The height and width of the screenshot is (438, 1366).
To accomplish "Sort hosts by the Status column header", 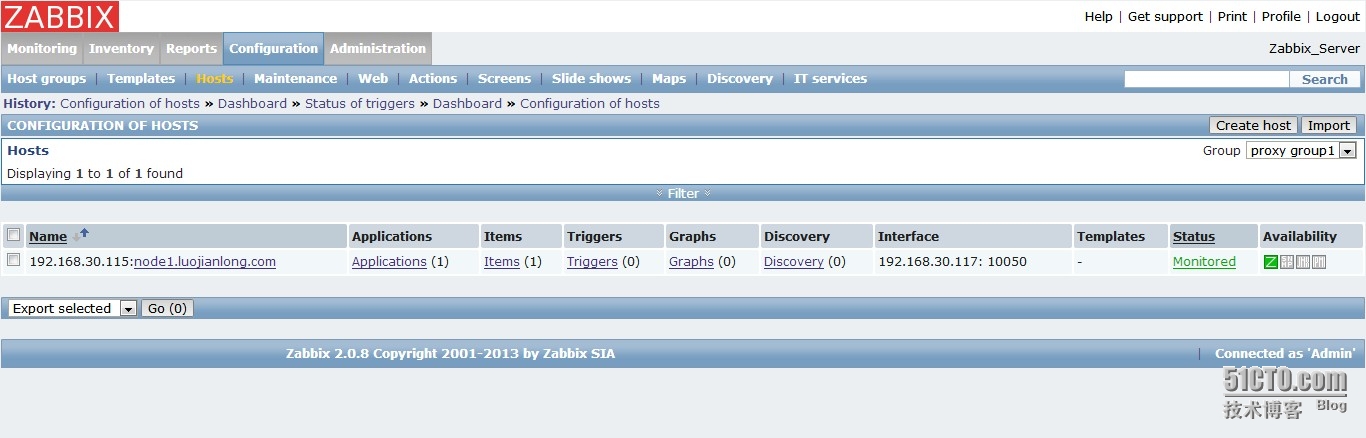I will click(x=1194, y=237).
